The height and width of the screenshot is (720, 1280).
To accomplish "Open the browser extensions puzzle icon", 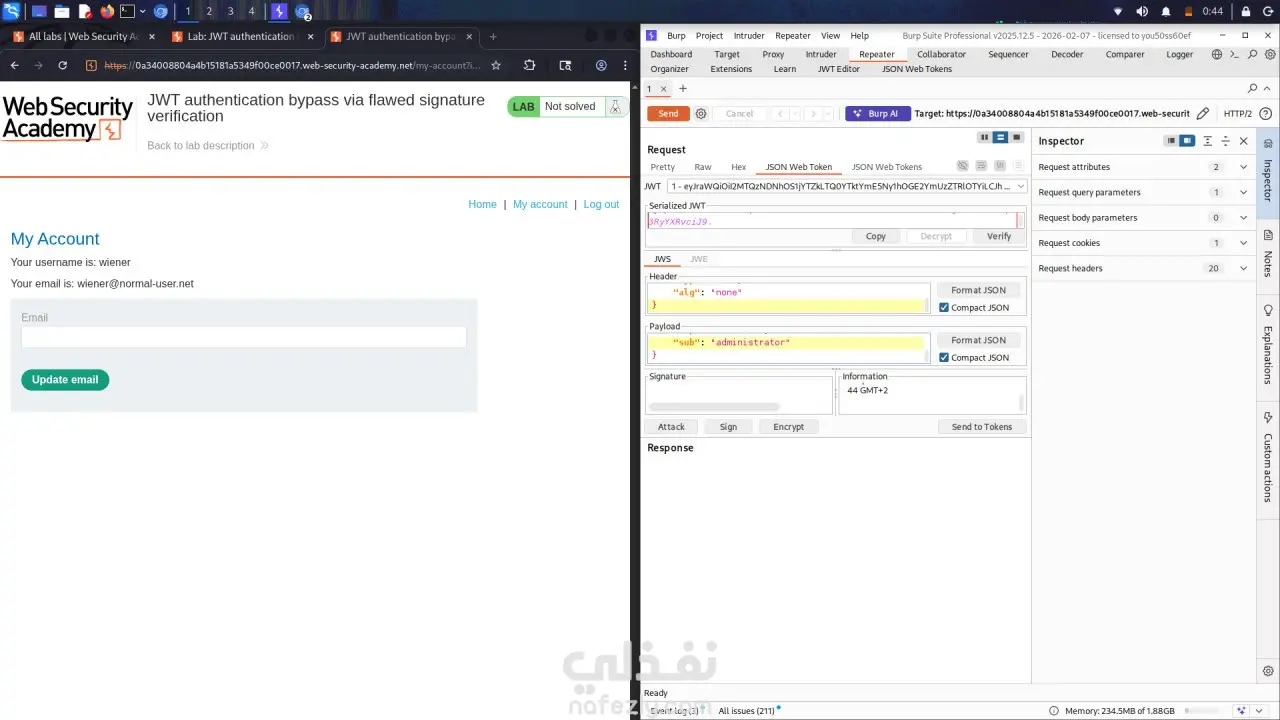I will [x=530, y=65].
